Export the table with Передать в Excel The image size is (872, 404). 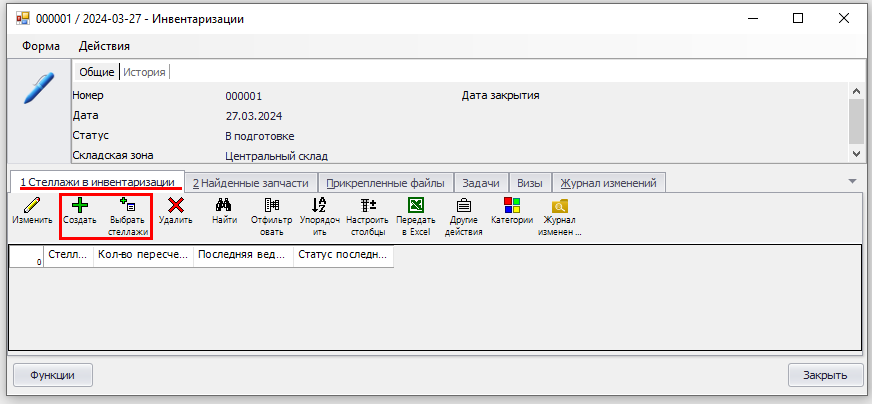(x=416, y=206)
